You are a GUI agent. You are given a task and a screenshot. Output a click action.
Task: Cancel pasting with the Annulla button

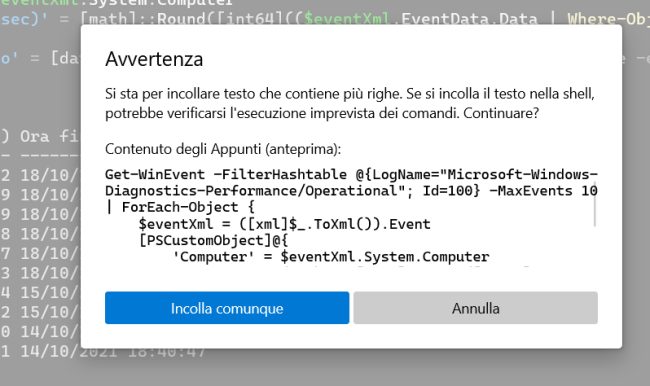pos(475,308)
